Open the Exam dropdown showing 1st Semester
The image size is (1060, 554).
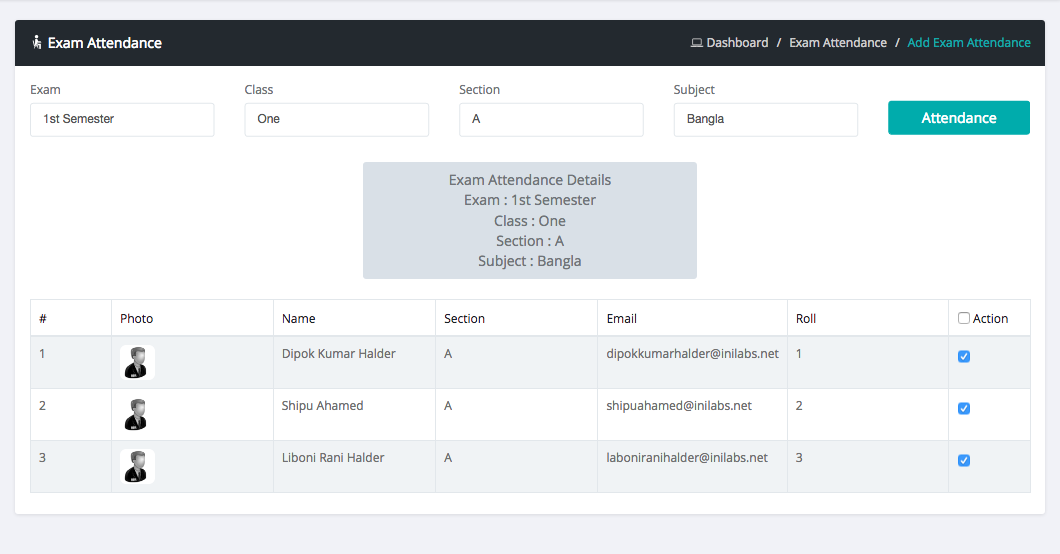(x=122, y=120)
